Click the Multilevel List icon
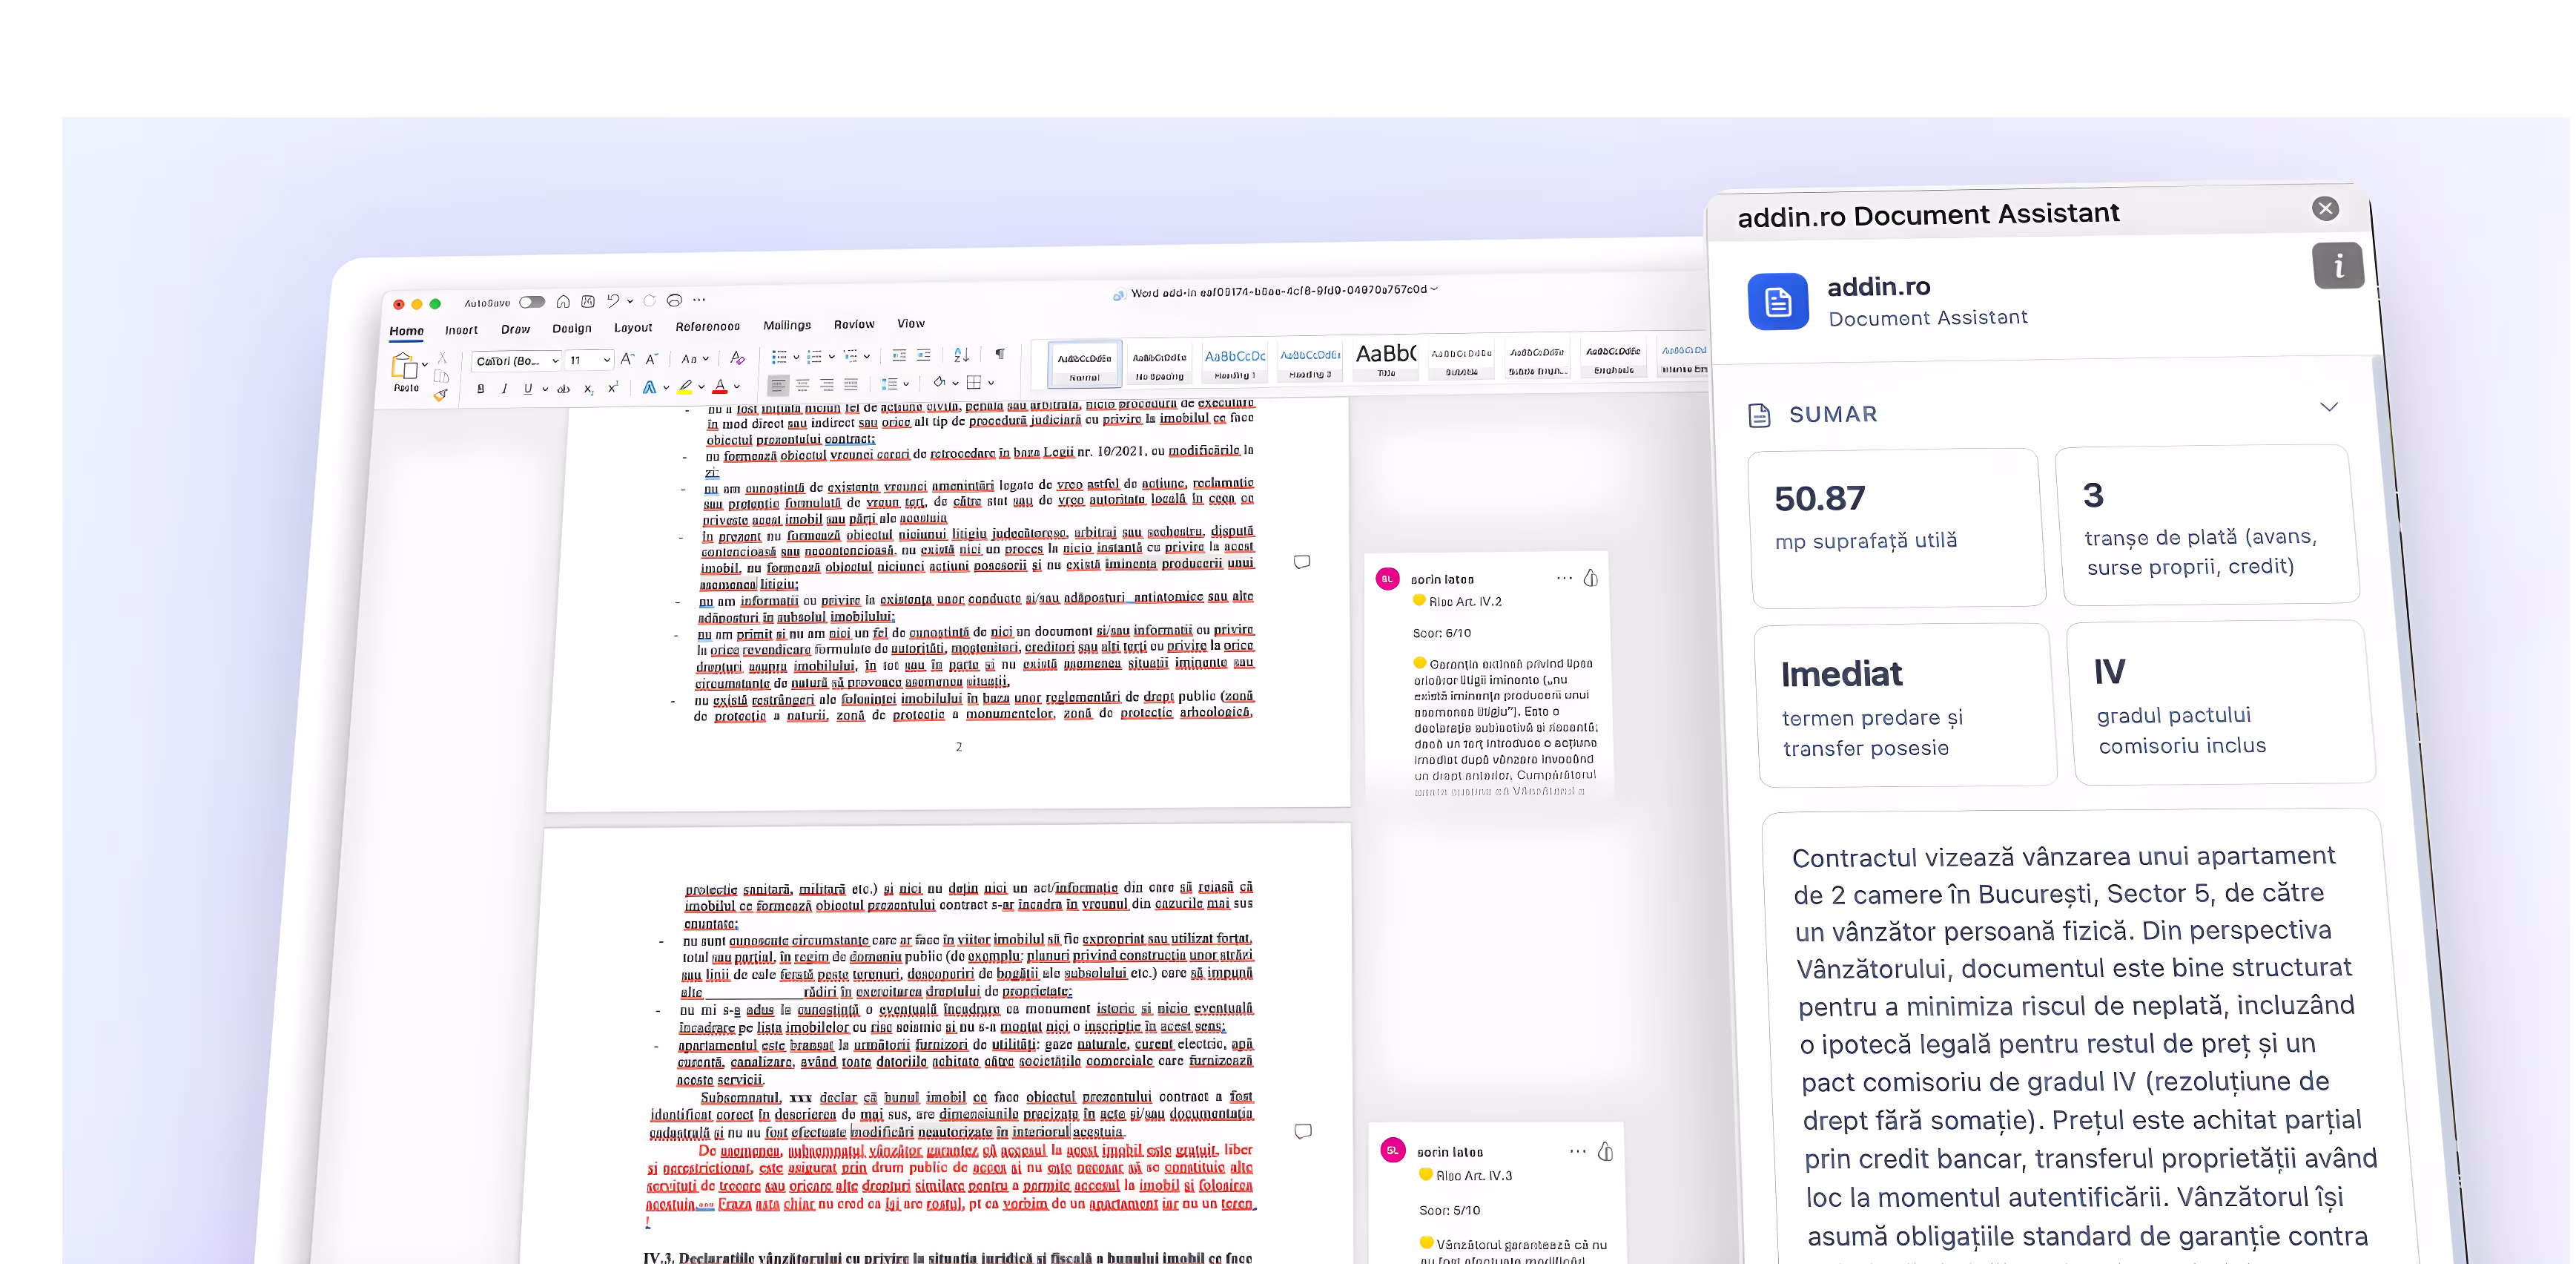2576x1264 pixels. point(851,356)
